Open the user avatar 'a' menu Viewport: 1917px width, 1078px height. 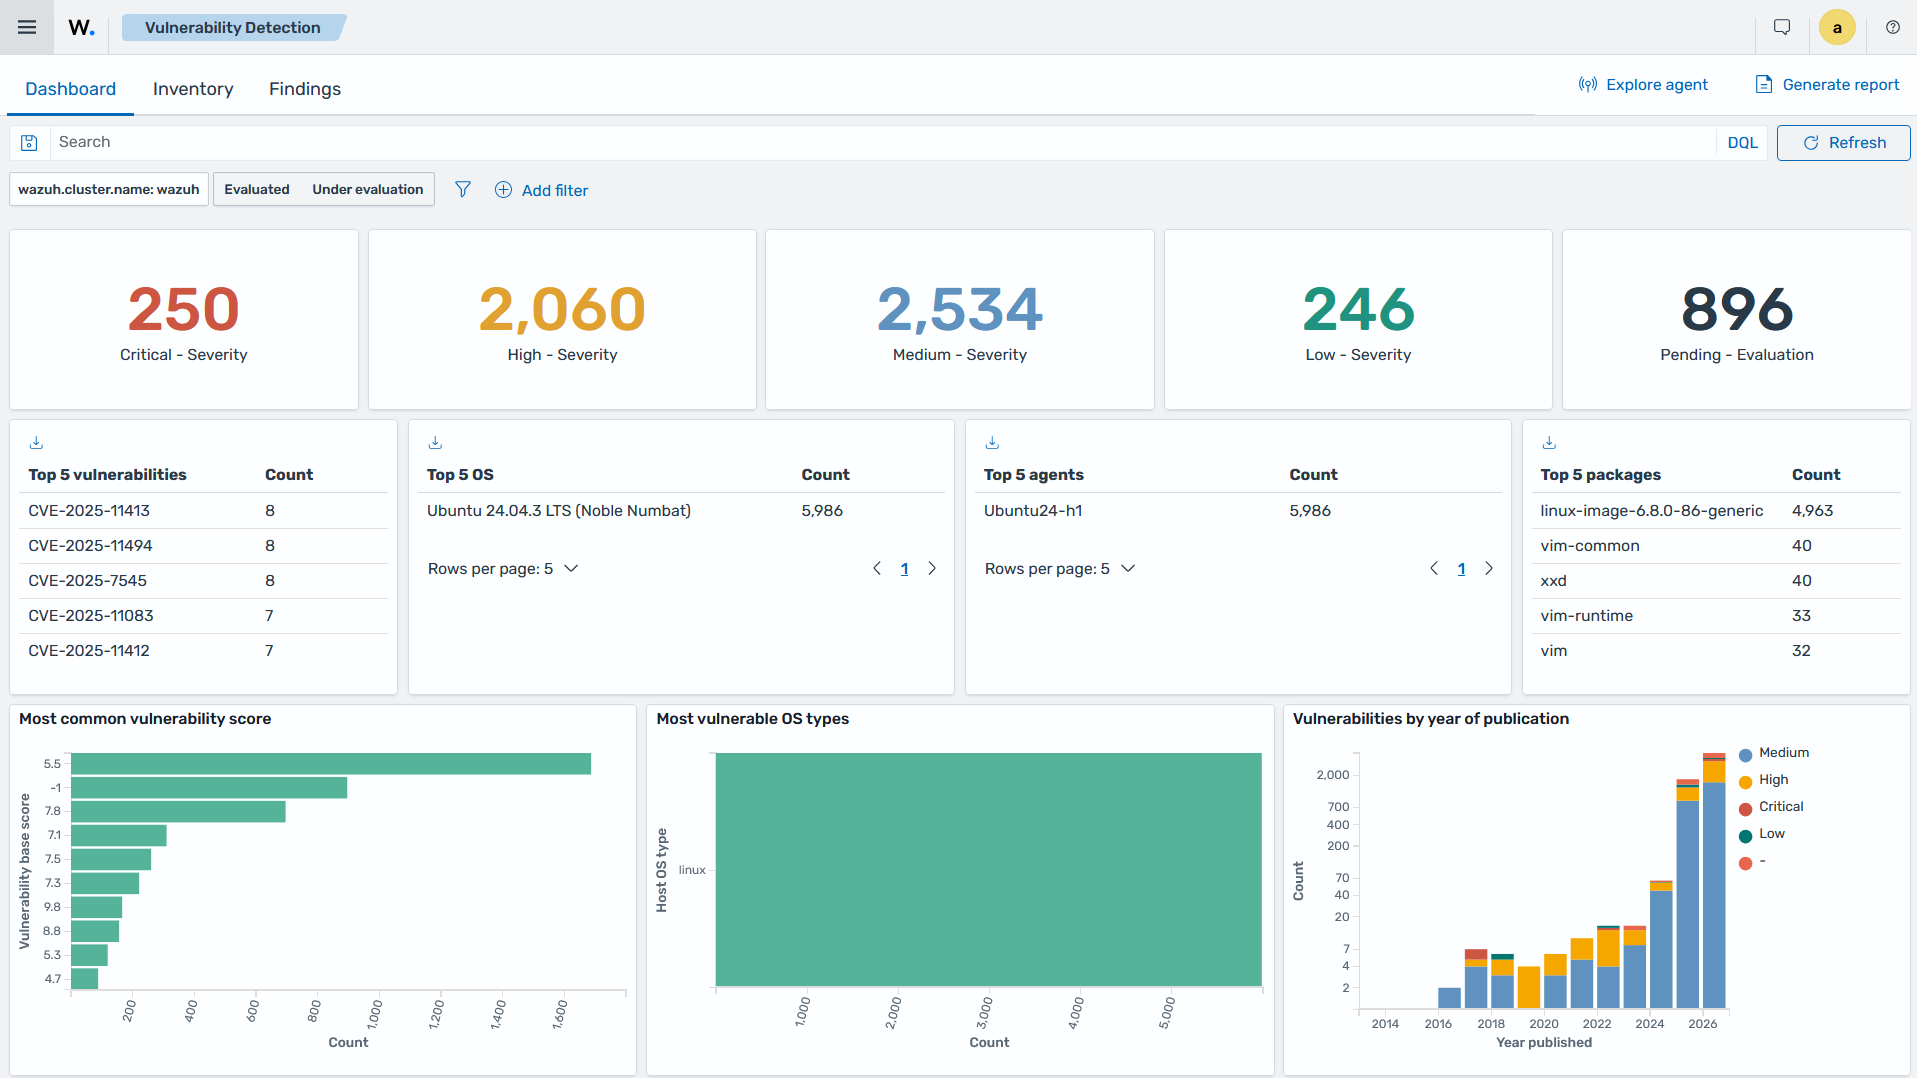tap(1837, 27)
